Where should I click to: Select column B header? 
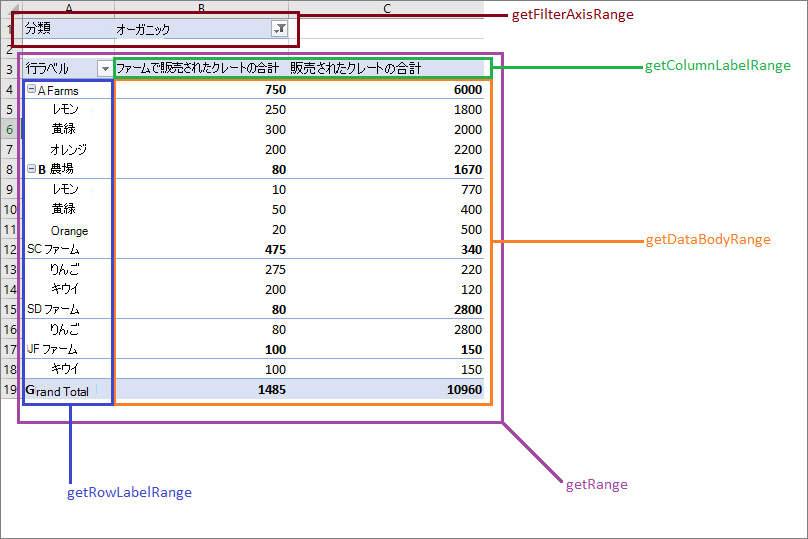202,9
